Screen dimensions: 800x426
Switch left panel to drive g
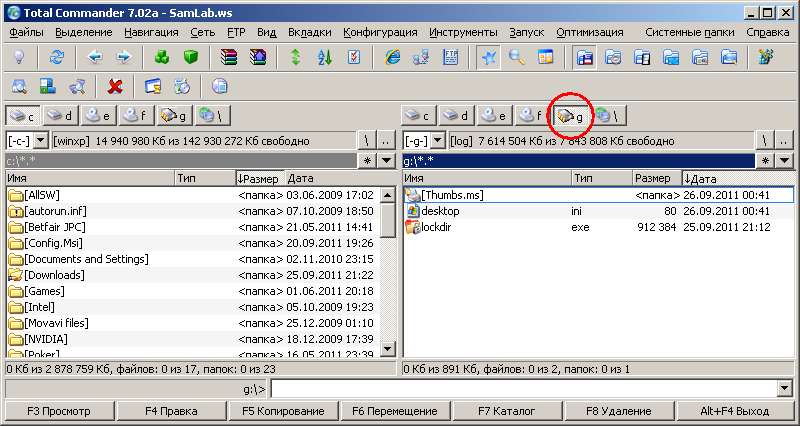174,116
